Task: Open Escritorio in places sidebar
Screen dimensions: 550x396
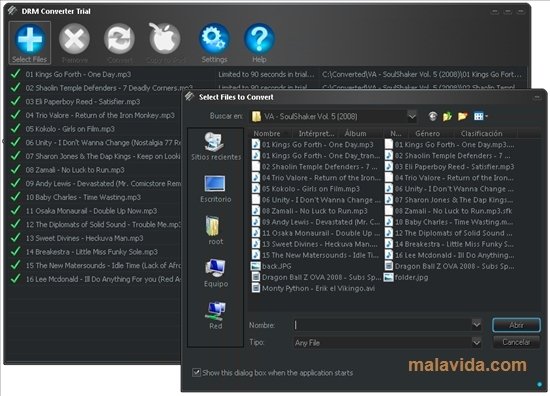Action: click(x=215, y=189)
